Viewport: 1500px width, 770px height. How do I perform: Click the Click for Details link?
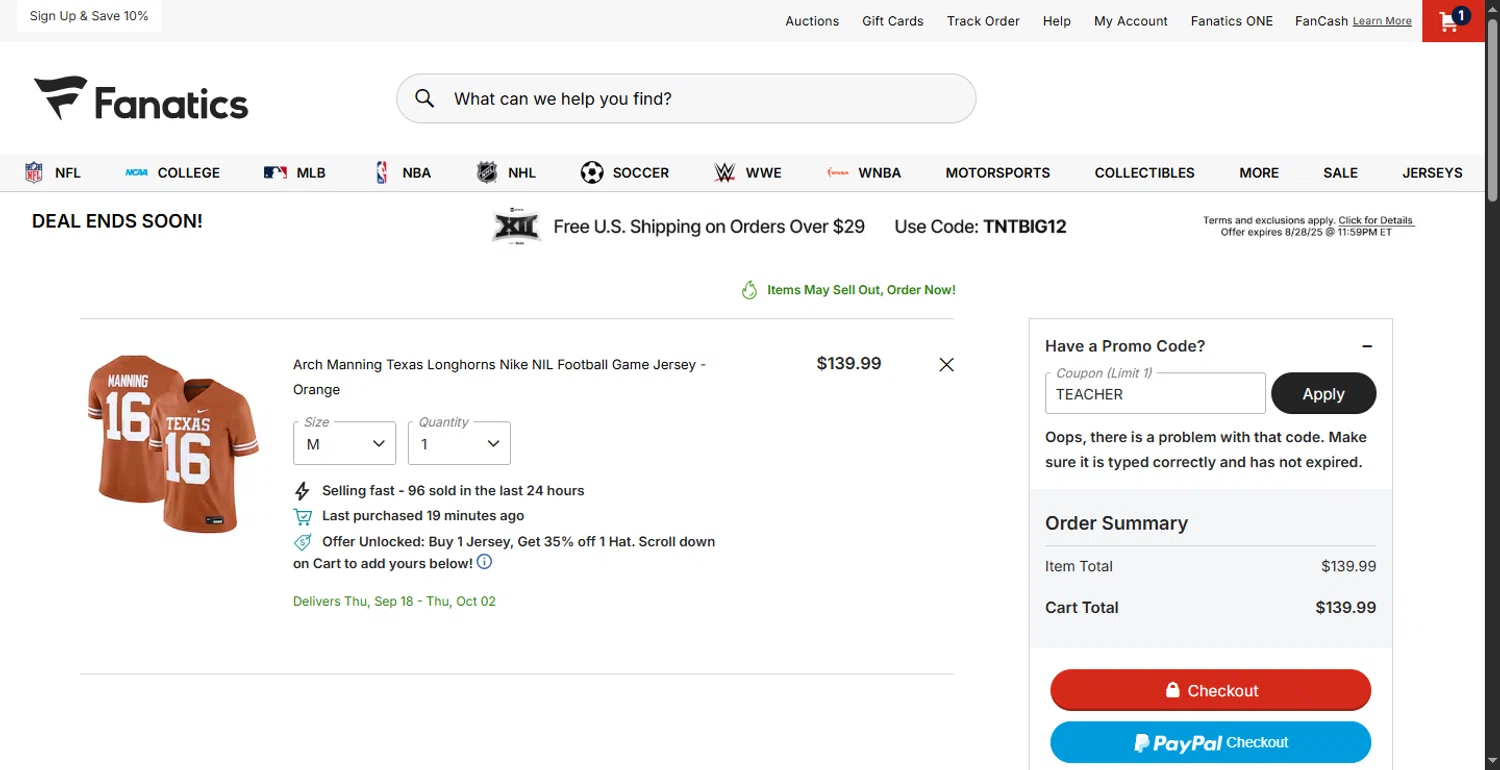1376,220
